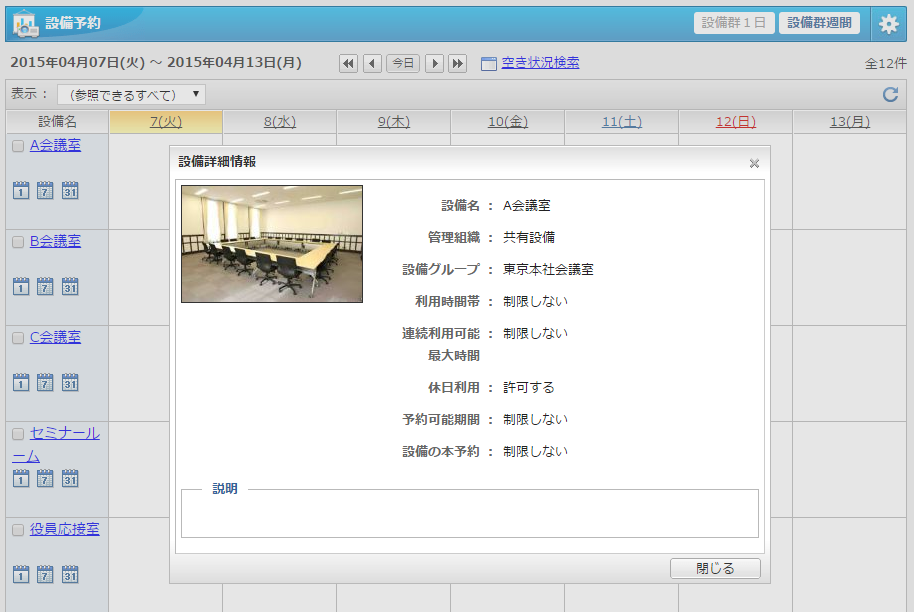Screen dimensions: 914x612
Task: Jump to previous week with double-left arrow
Action: click(x=348, y=63)
